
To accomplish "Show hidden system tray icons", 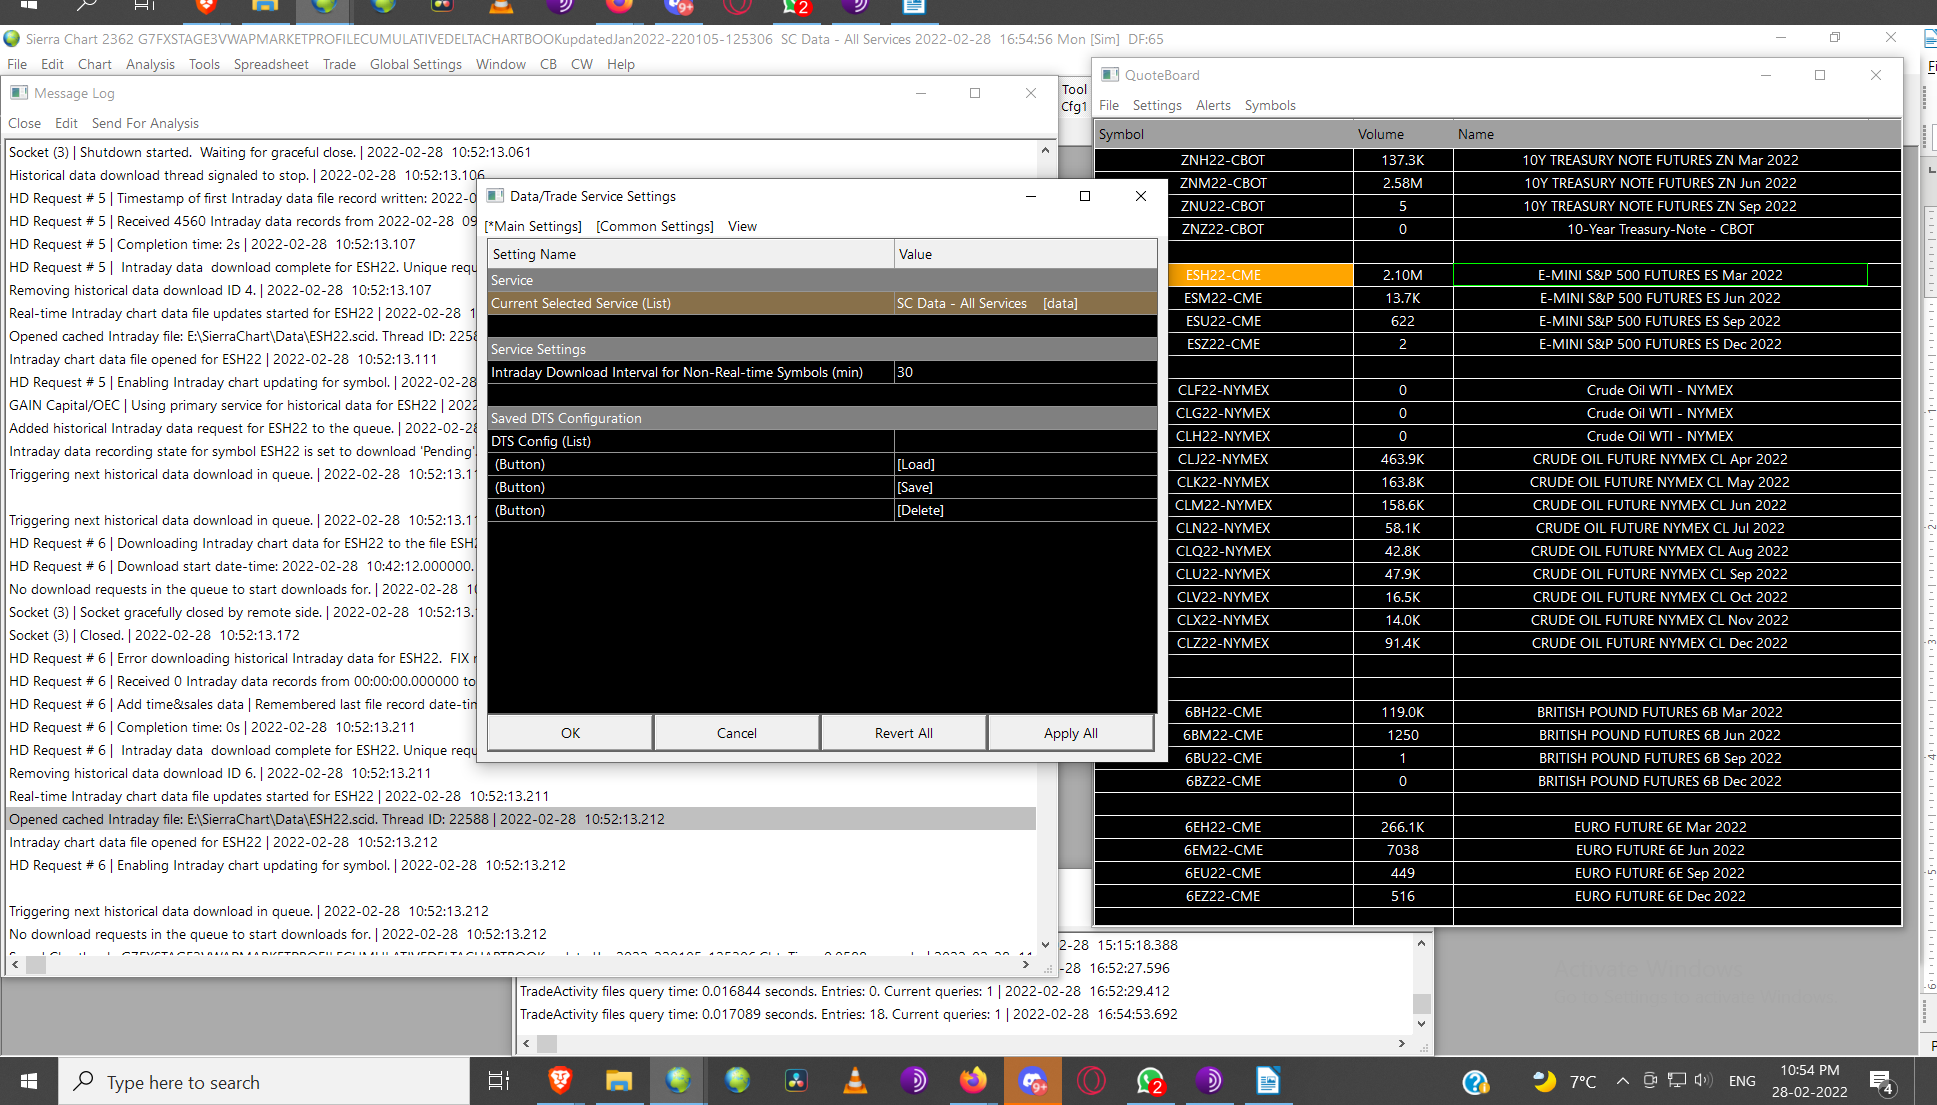I will 1622,1081.
